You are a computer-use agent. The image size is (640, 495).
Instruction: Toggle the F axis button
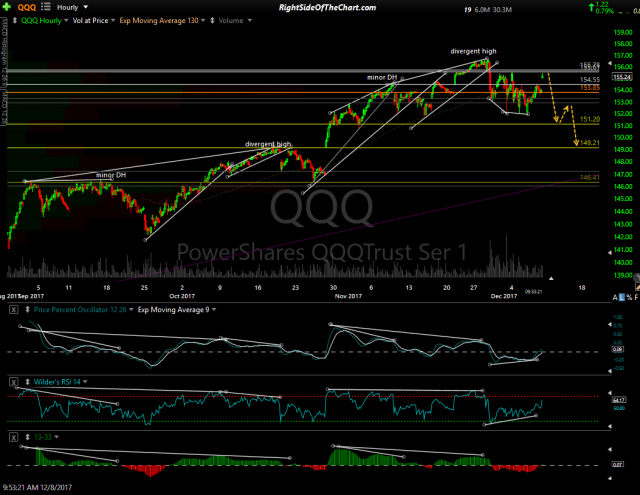coord(636,297)
